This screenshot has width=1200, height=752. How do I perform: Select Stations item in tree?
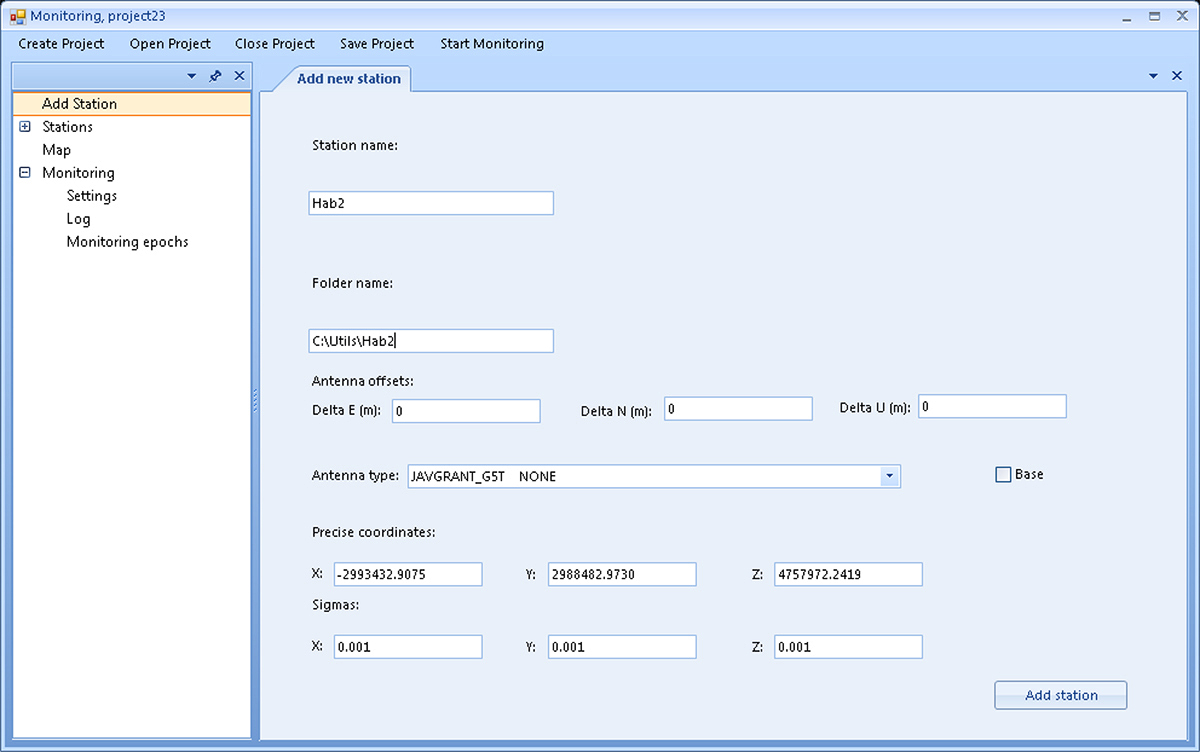67,127
